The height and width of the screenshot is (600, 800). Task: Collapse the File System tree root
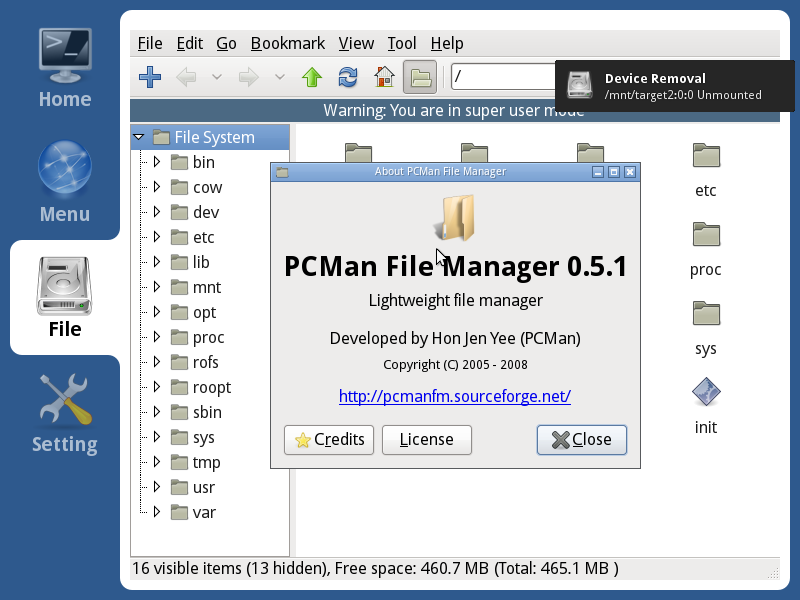tap(138, 137)
